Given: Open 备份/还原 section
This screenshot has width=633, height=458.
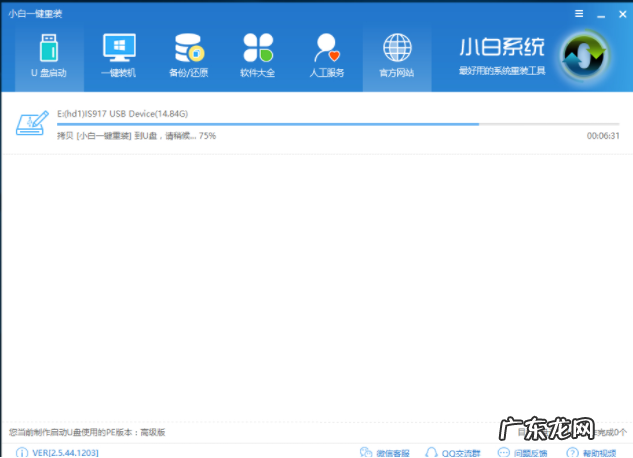Looking at the screenshot, I should [x=188, y=57].
